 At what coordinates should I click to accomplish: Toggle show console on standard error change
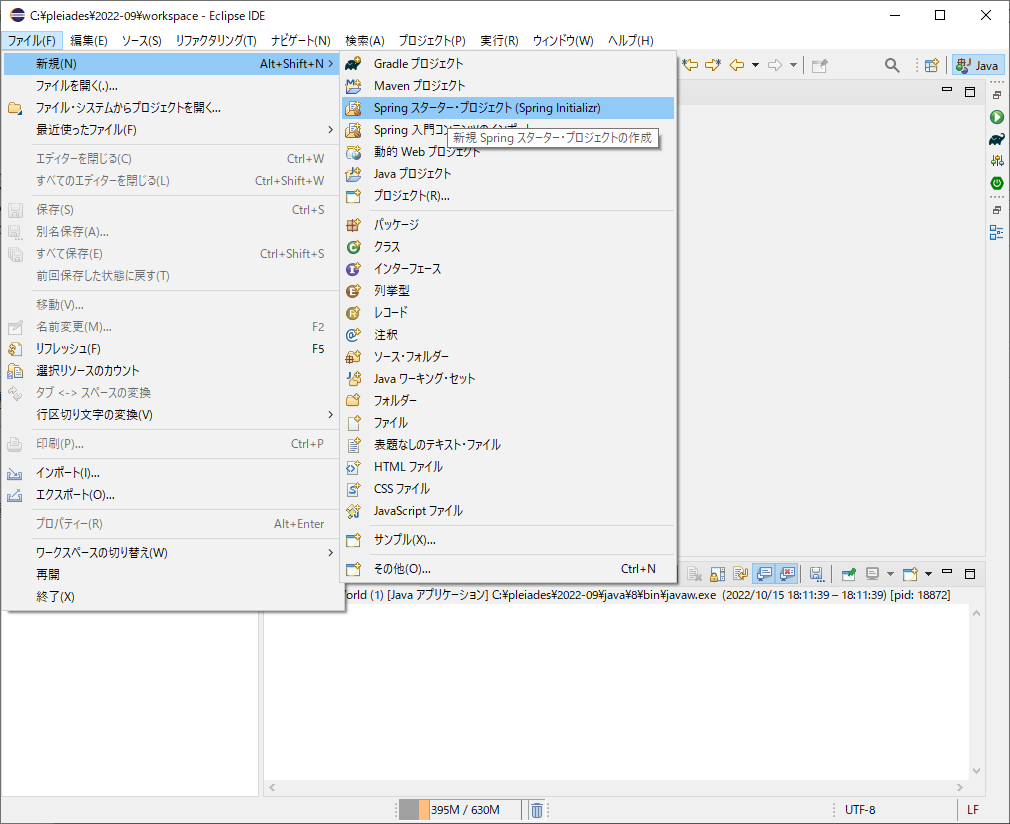[787, 574]
